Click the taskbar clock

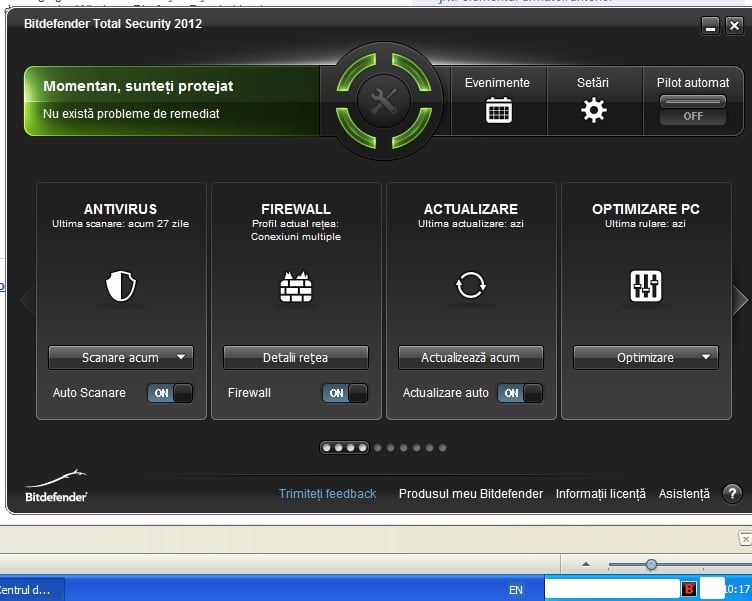738,589
